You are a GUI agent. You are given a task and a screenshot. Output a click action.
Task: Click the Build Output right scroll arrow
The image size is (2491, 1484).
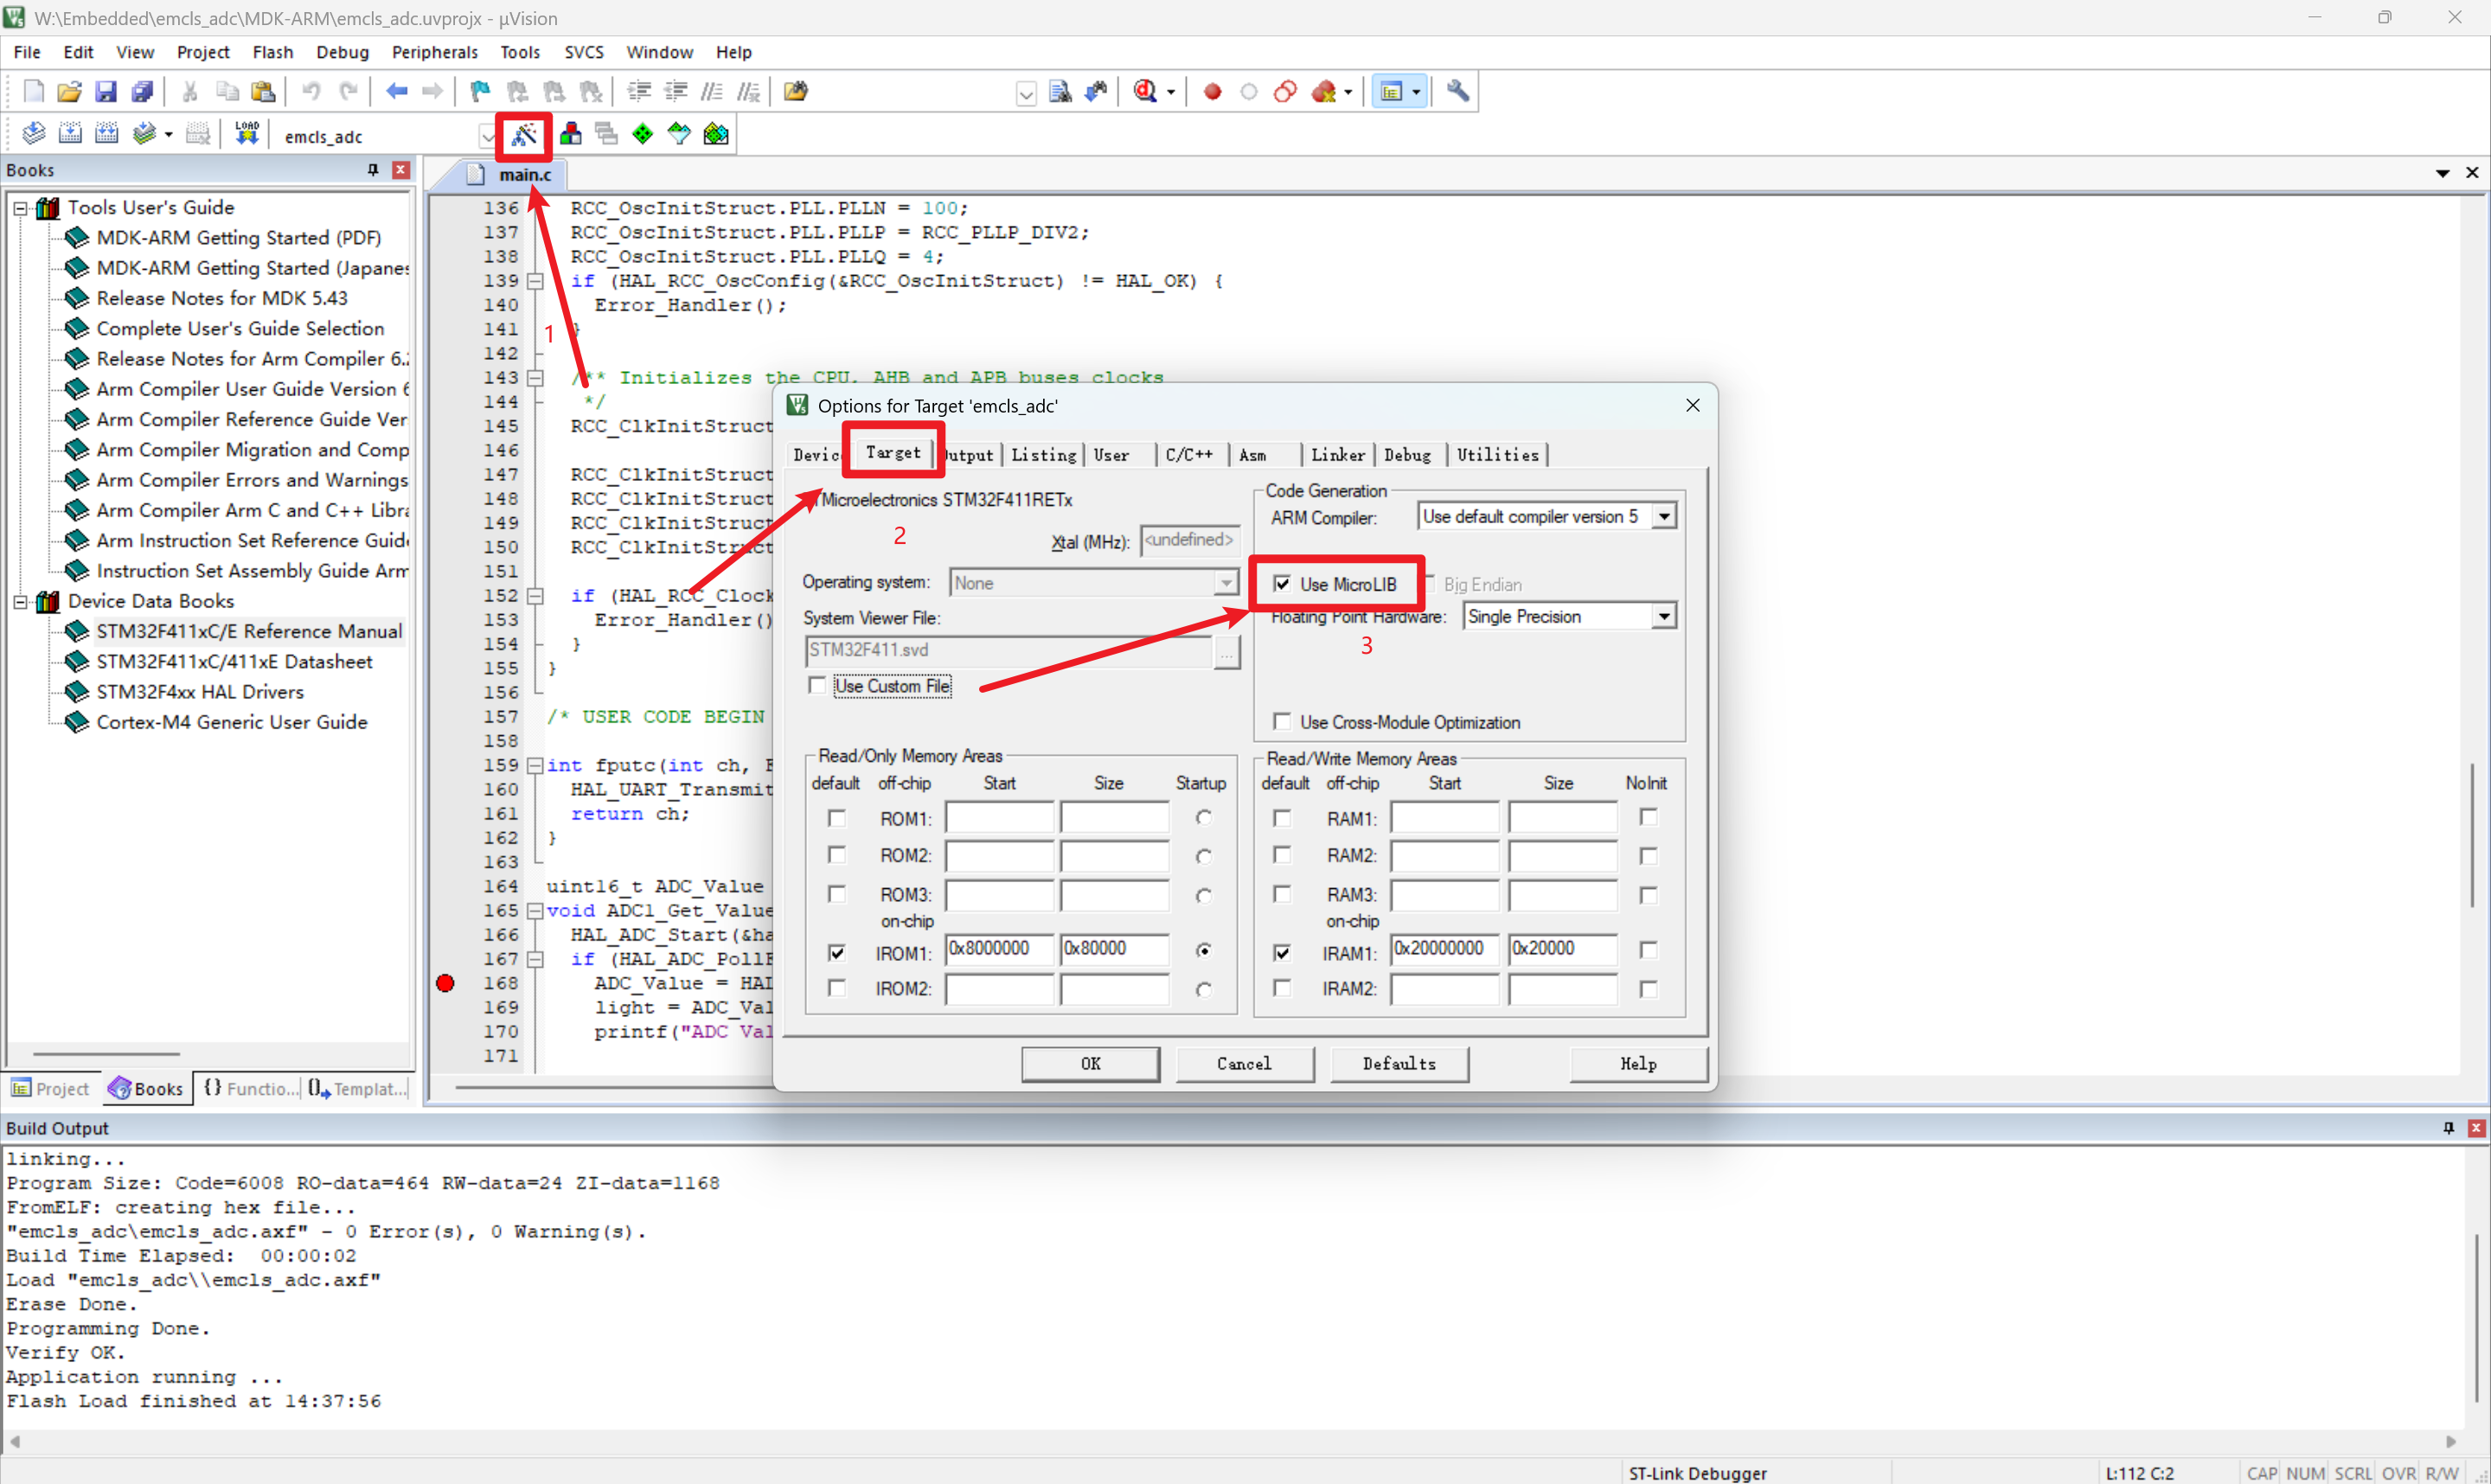(x=2451, y=1442)
